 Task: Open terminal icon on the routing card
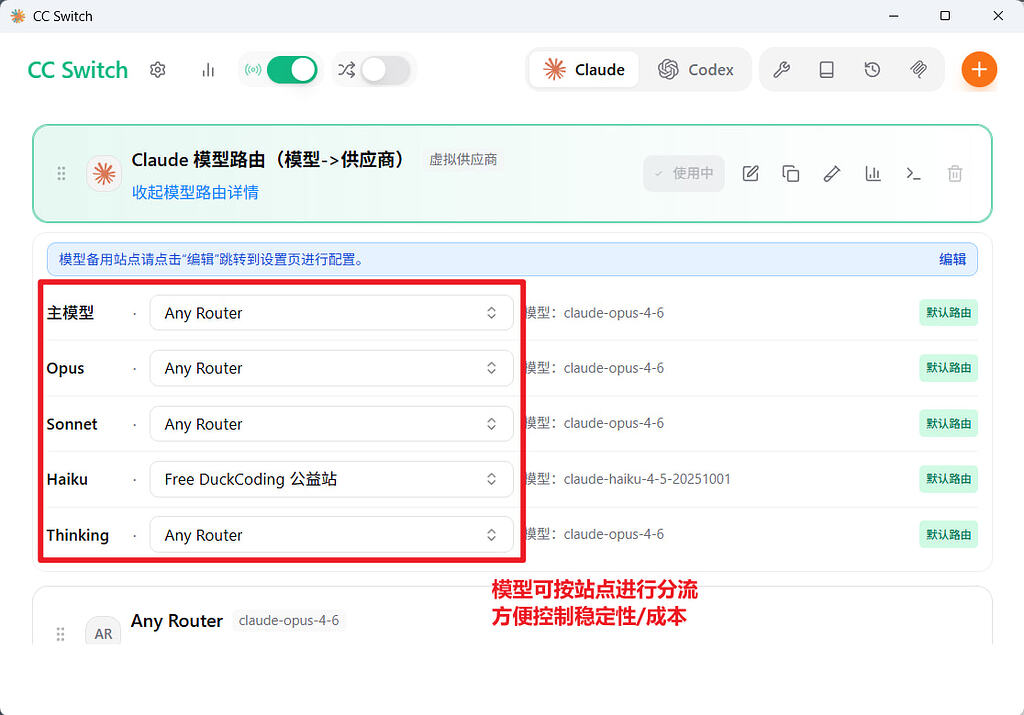tap(913, 173)
